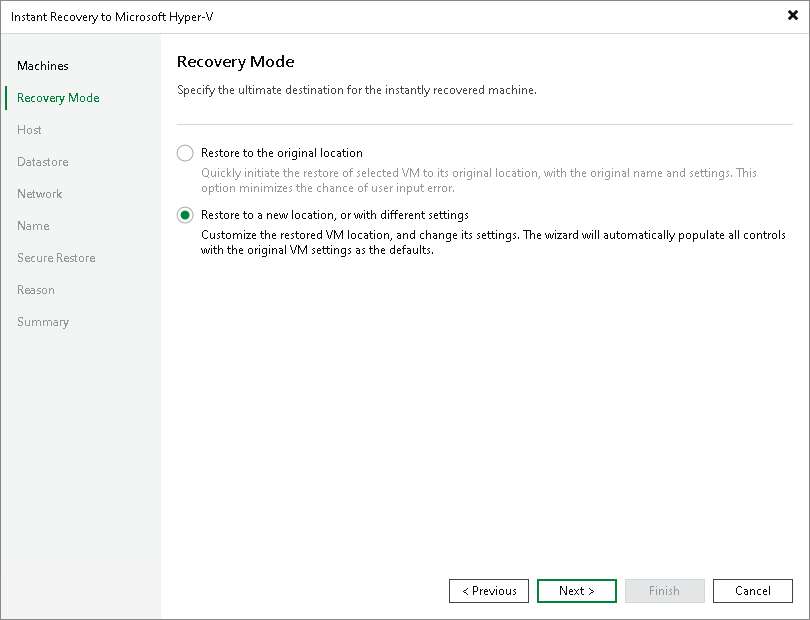Click the Recovery Mode heading

point(236,61)
